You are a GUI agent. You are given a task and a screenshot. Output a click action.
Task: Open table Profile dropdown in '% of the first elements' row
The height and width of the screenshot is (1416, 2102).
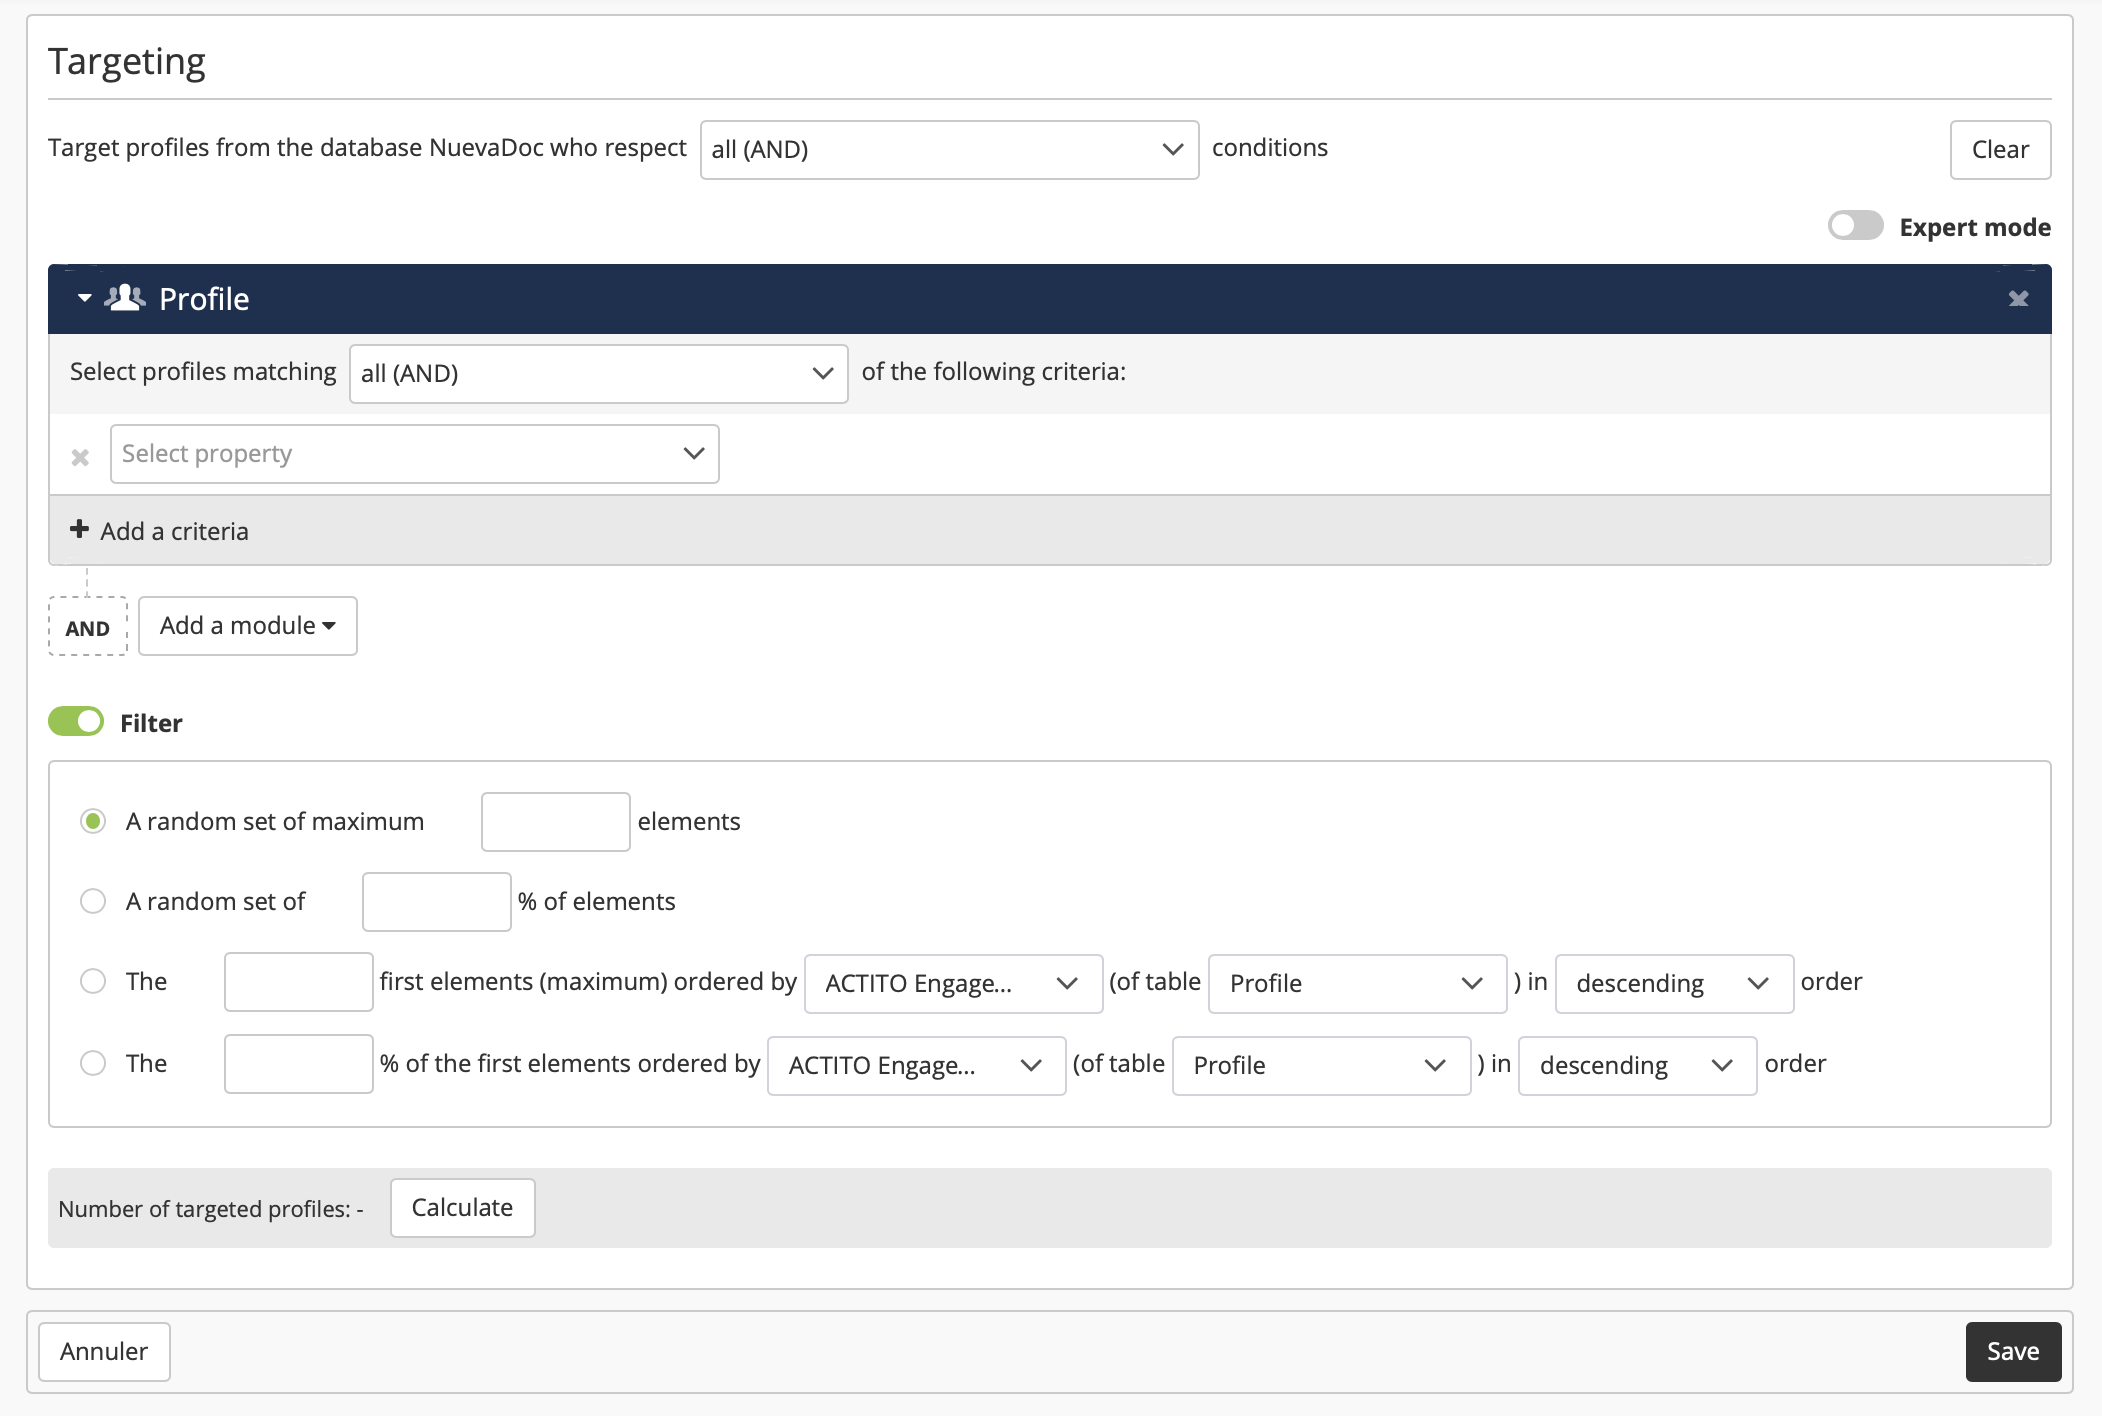point(1321,1066)
